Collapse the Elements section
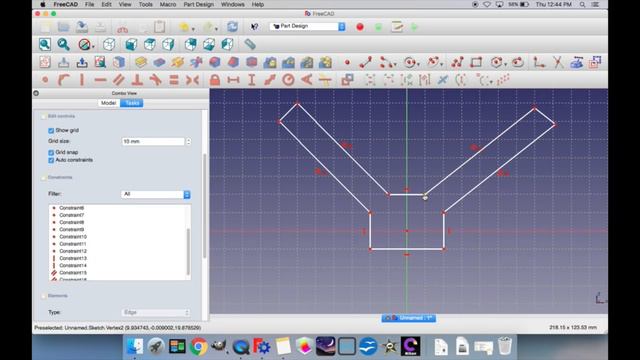The width and height of the screenshot is (640, 360). pyautogui.click(x=44, y=296)
